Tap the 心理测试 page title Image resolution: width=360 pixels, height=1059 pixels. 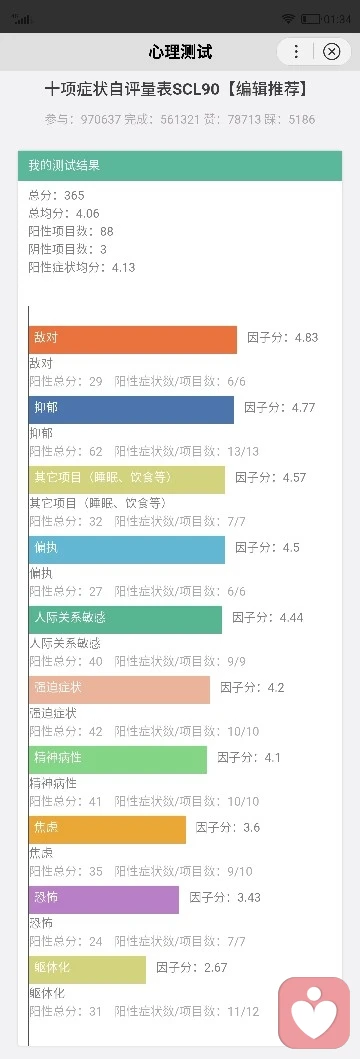(180, 52)
